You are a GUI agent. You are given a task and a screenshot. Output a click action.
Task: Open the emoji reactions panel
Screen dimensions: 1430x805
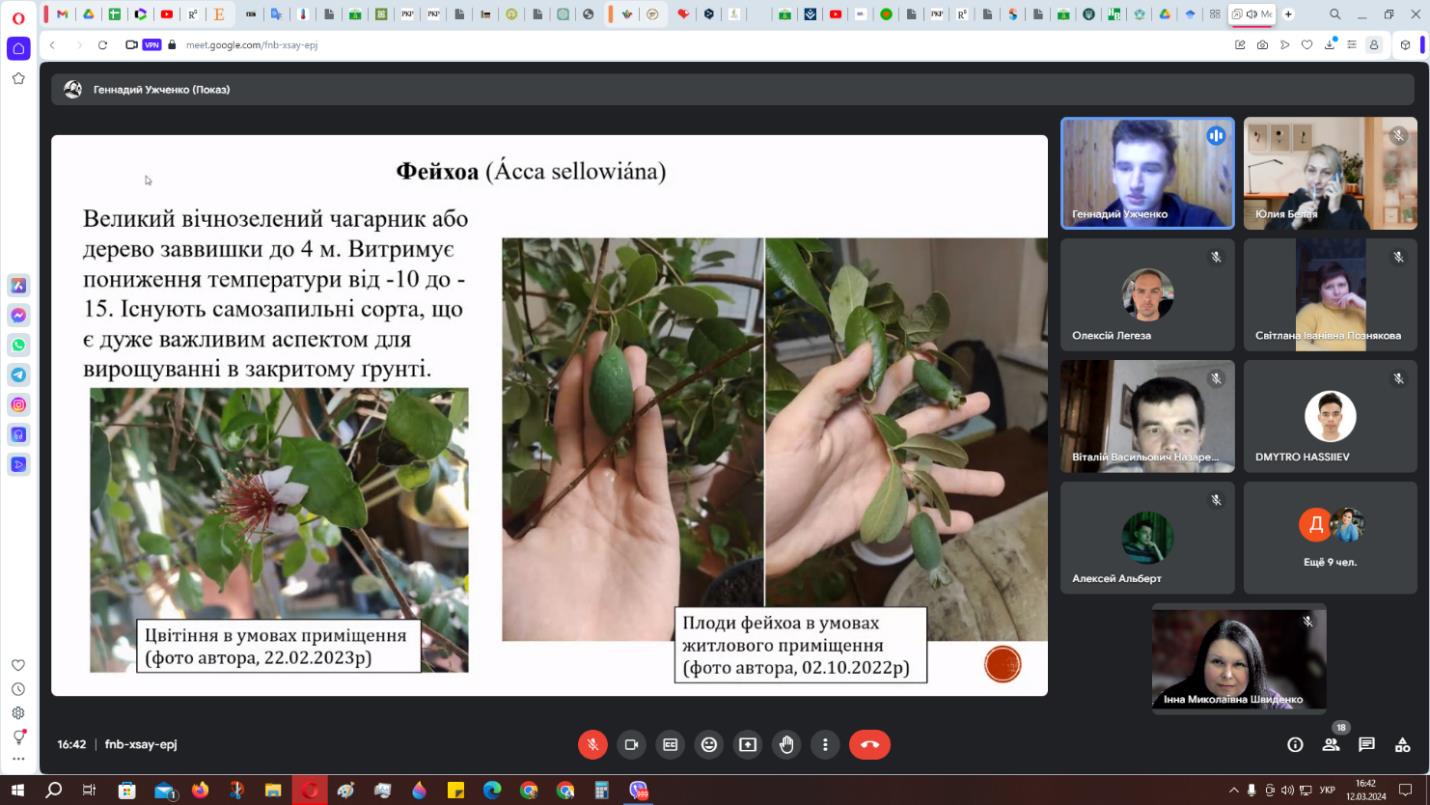[x=709, y=744]
